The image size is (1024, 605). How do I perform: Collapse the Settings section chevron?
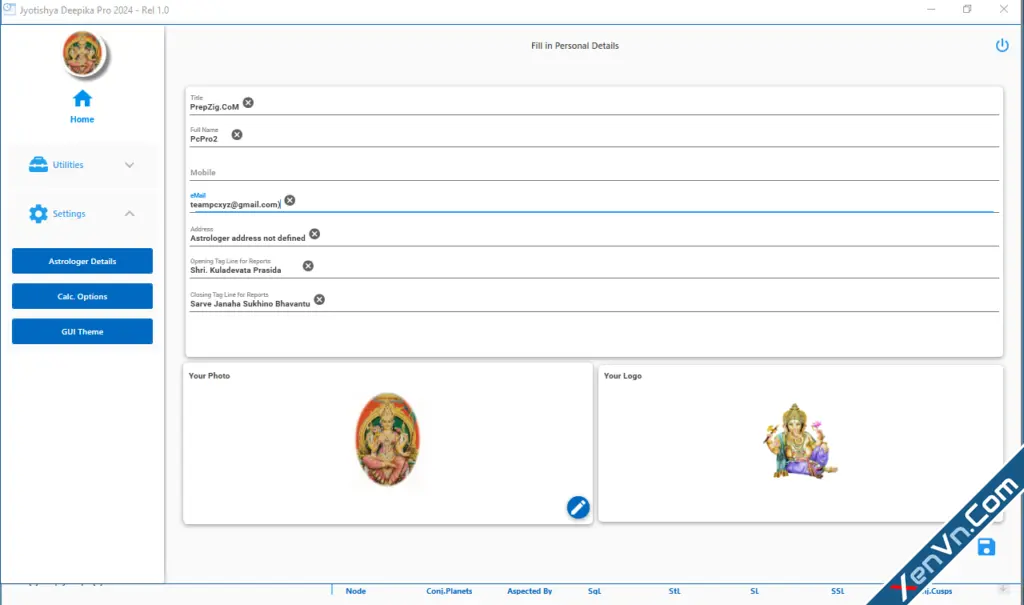pos(129,214)
